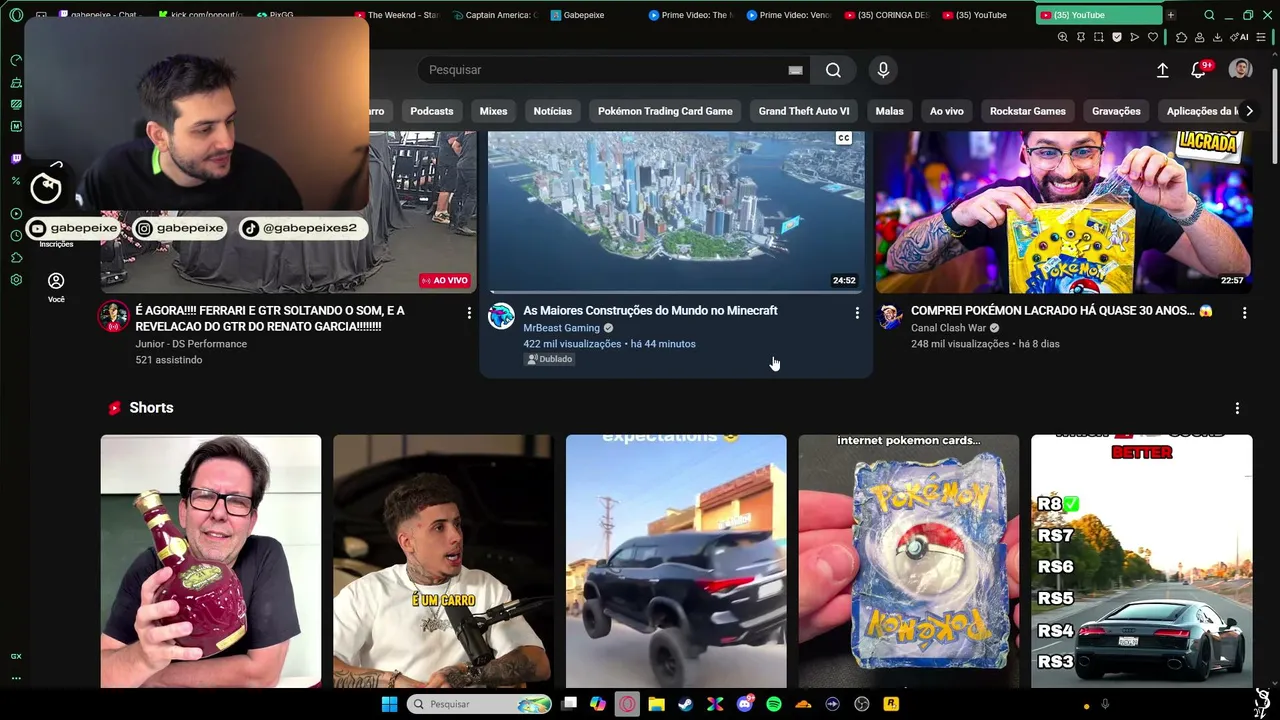This screenshot has width=1280, height=720.
Task: Open the GX Cleaner sidebar icon
Action: (16, 82)
